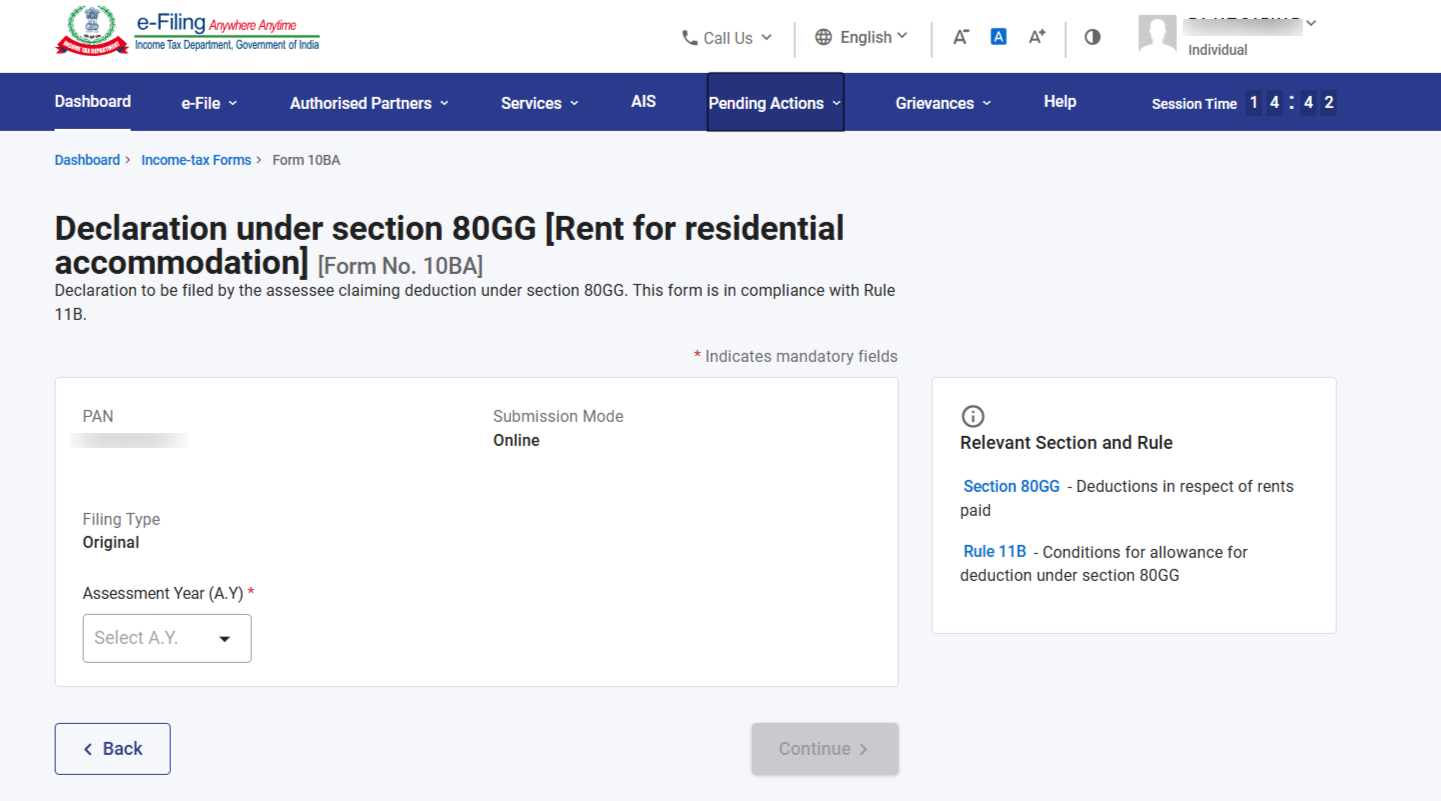Image resolution: width=1441 pixels, height=801 pixels.
Task: Open the Services menu
Action: click(539, 103)
